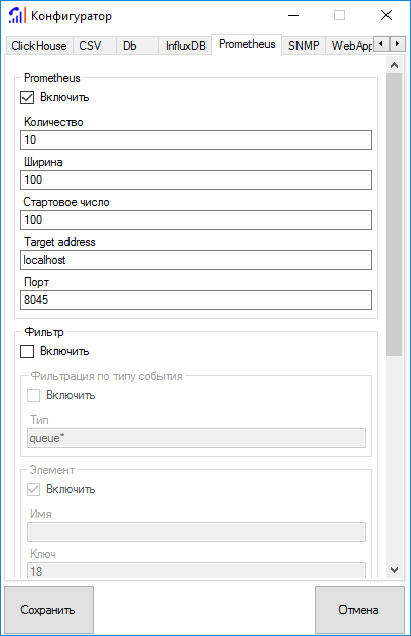Screen dimensions: 411x636
Task: Click the tab strip left arrow
Action: coord(381,43)
